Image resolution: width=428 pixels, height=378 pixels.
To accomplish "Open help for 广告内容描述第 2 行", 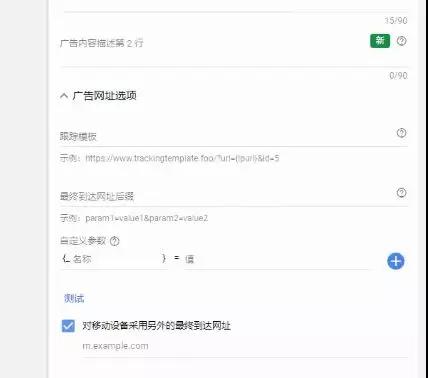I will (401, 41).
